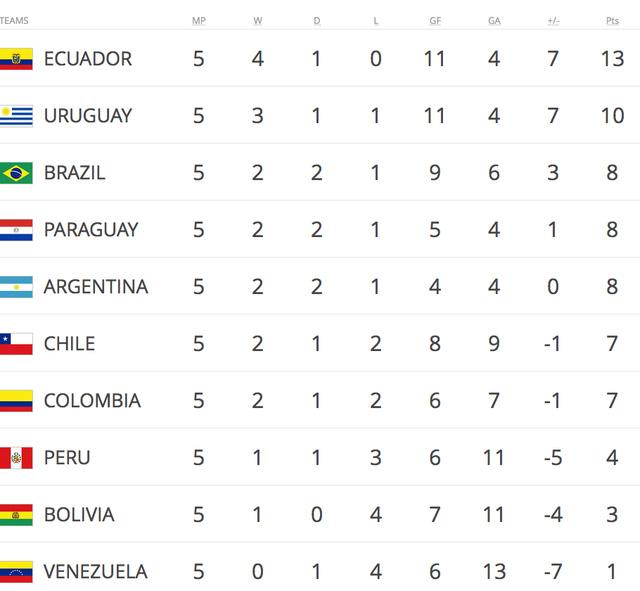Click the Ecuador flag icon
Screen dimensions: 640x591
[x=16, y=59]
